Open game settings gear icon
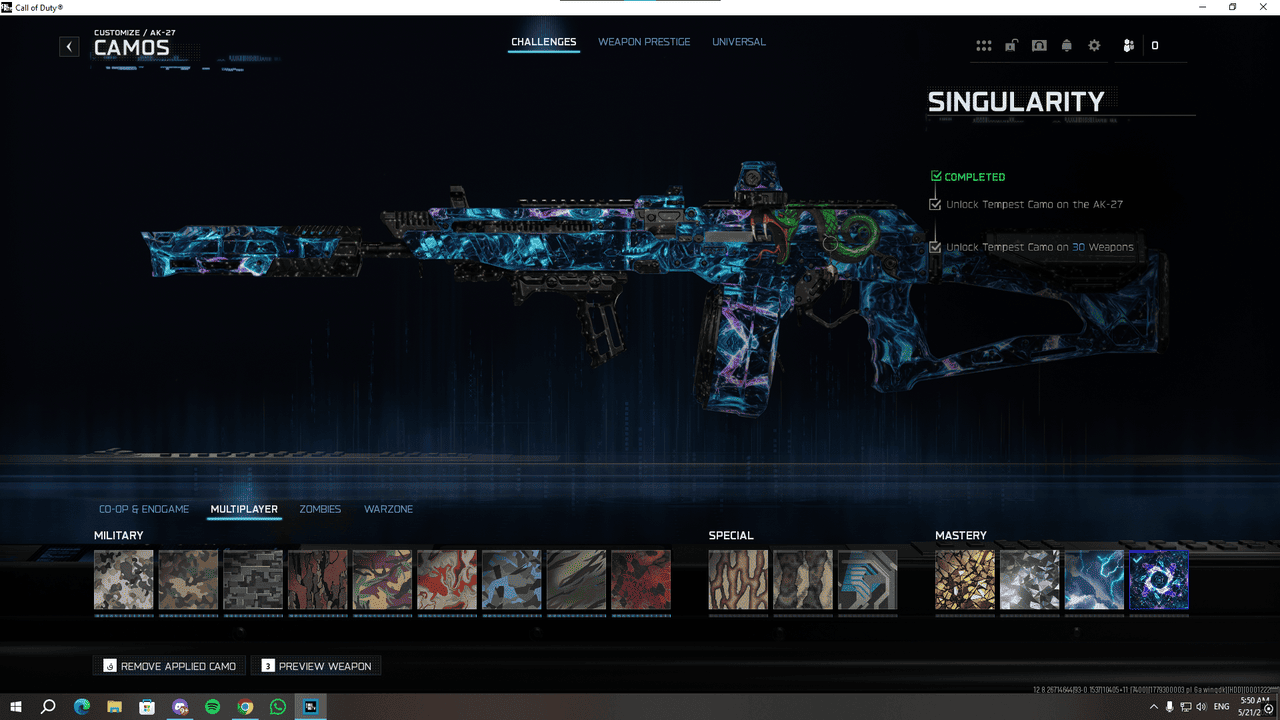 tap(1094, 46)
